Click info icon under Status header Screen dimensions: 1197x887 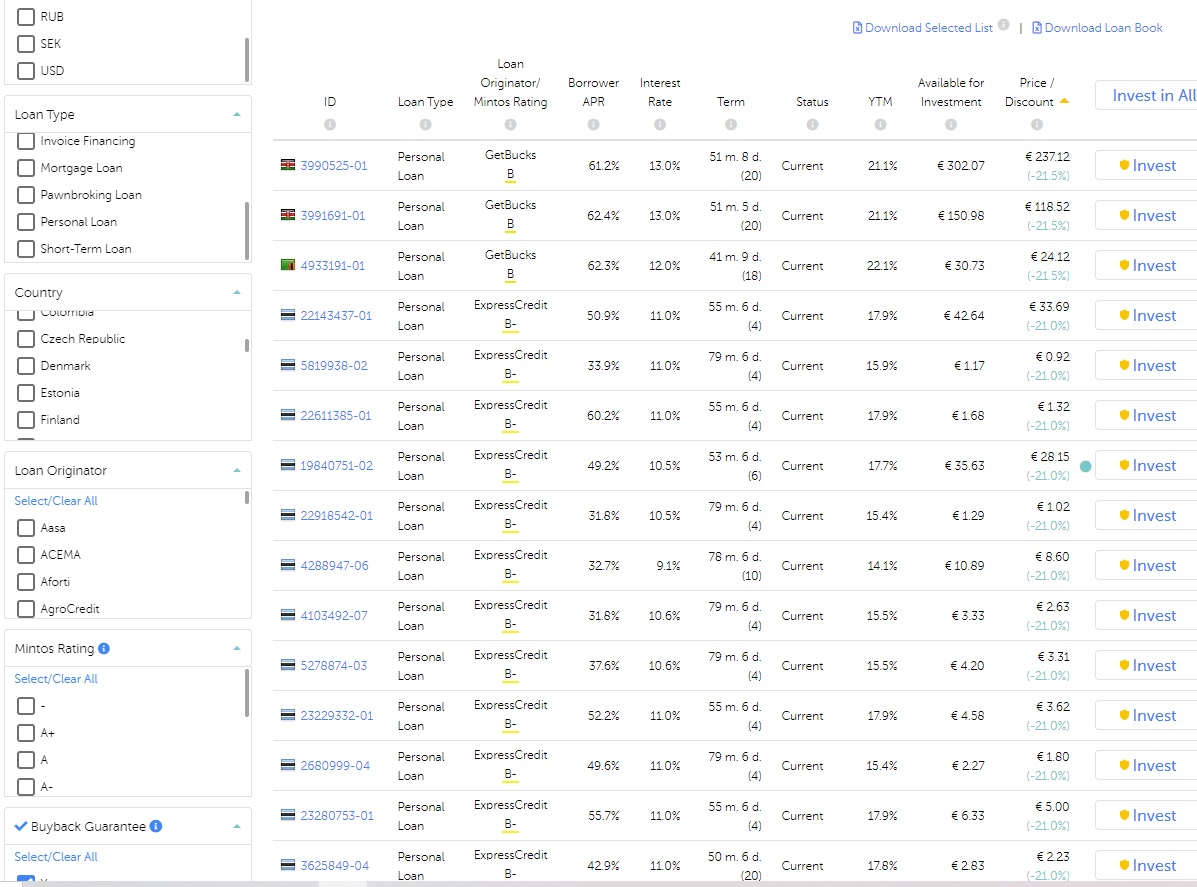click(x=812, y=124)
